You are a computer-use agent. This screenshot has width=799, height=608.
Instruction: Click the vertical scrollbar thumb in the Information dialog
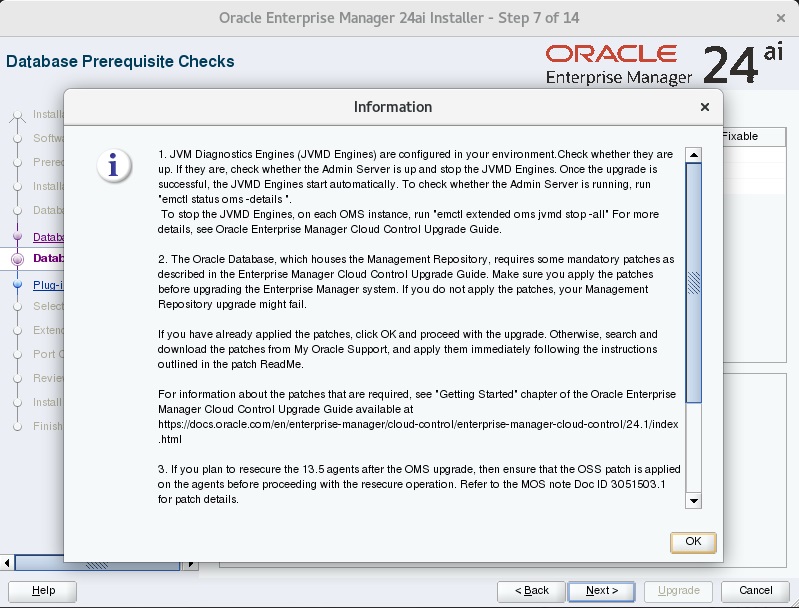[694, 283]
